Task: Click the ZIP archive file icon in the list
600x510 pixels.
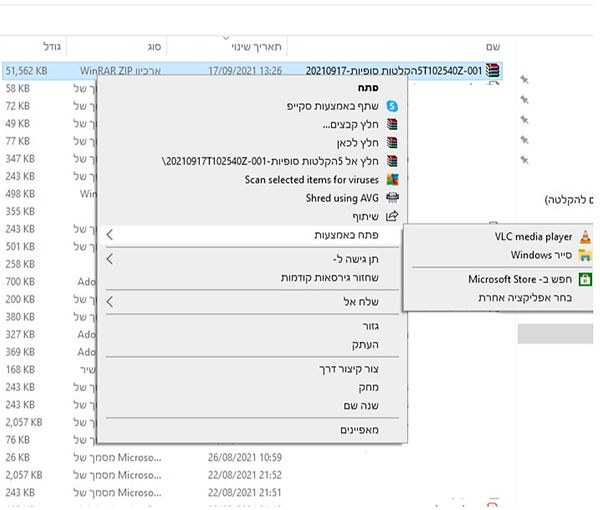Action: [x=492, y=70]
